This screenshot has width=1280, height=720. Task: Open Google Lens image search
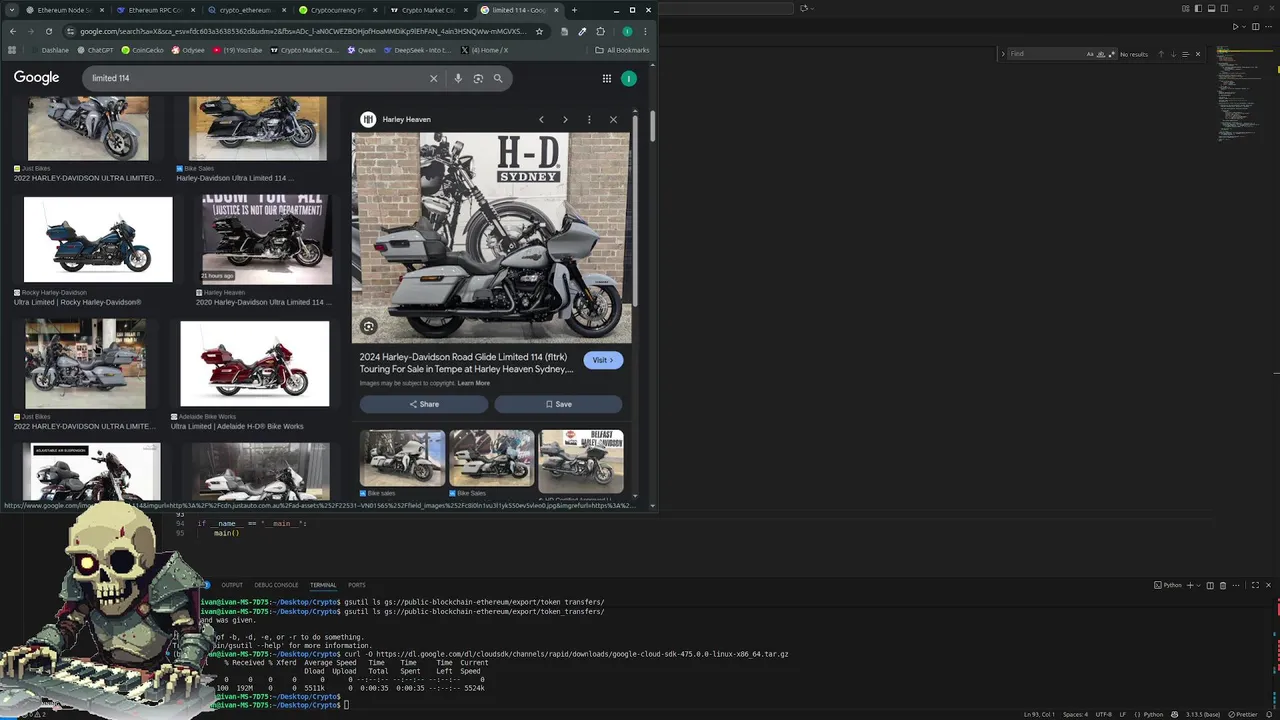[x=478, y=78]
